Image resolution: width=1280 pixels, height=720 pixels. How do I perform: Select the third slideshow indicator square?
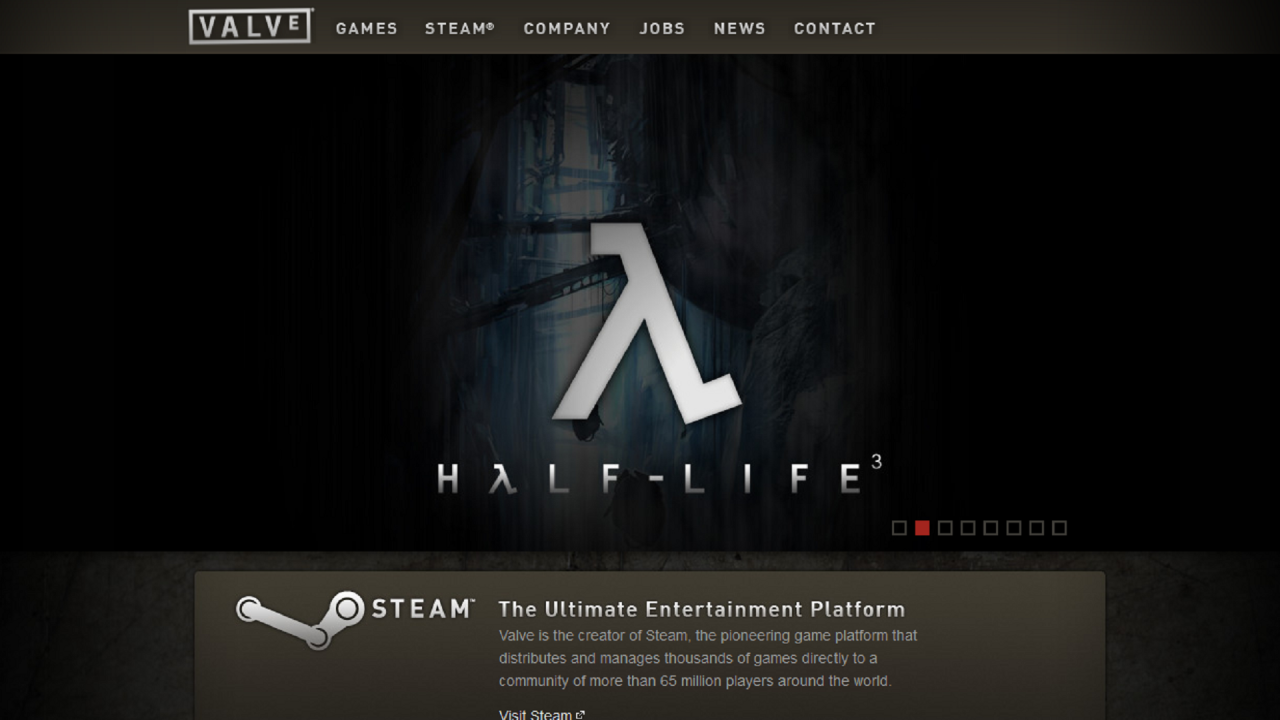945,528
